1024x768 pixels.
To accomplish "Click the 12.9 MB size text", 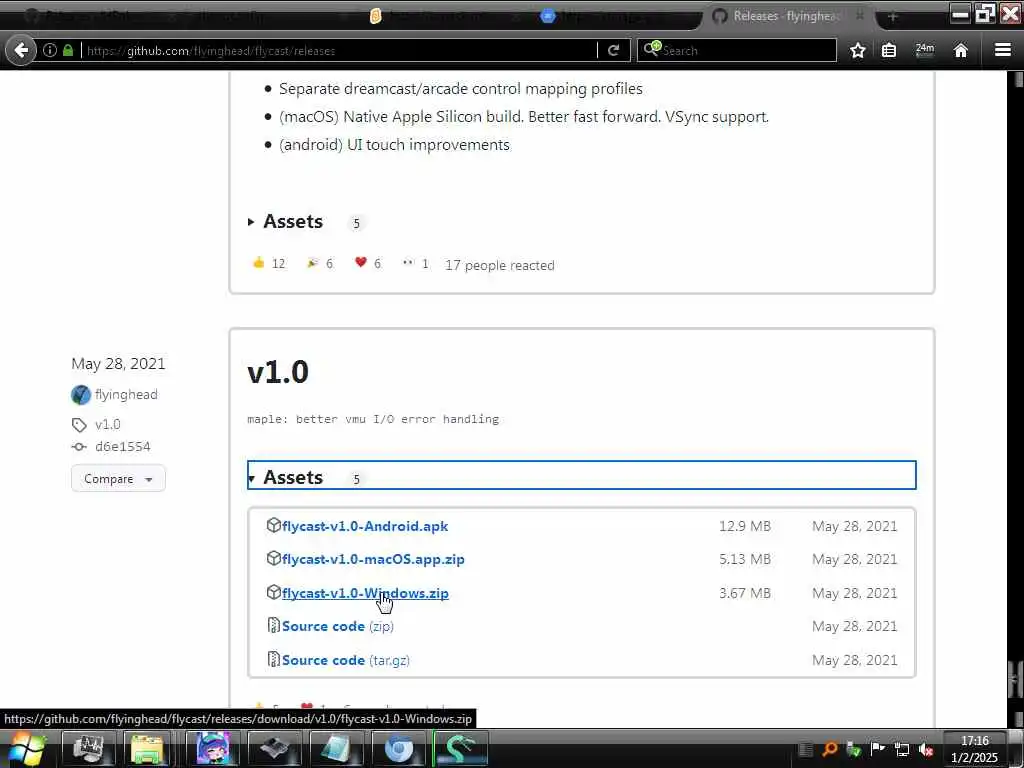I will click(x=744, y=526).
